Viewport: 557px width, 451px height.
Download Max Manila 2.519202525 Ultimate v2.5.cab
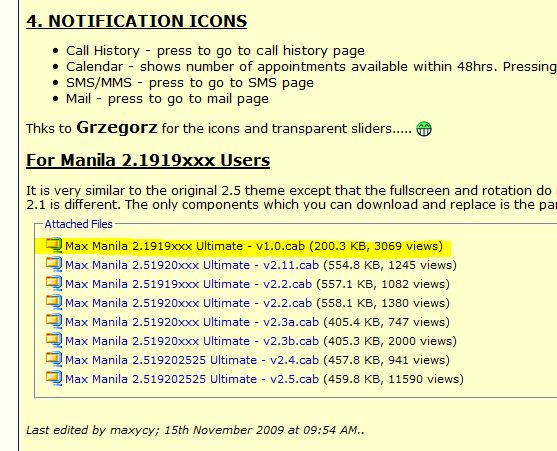click(192, 379)
